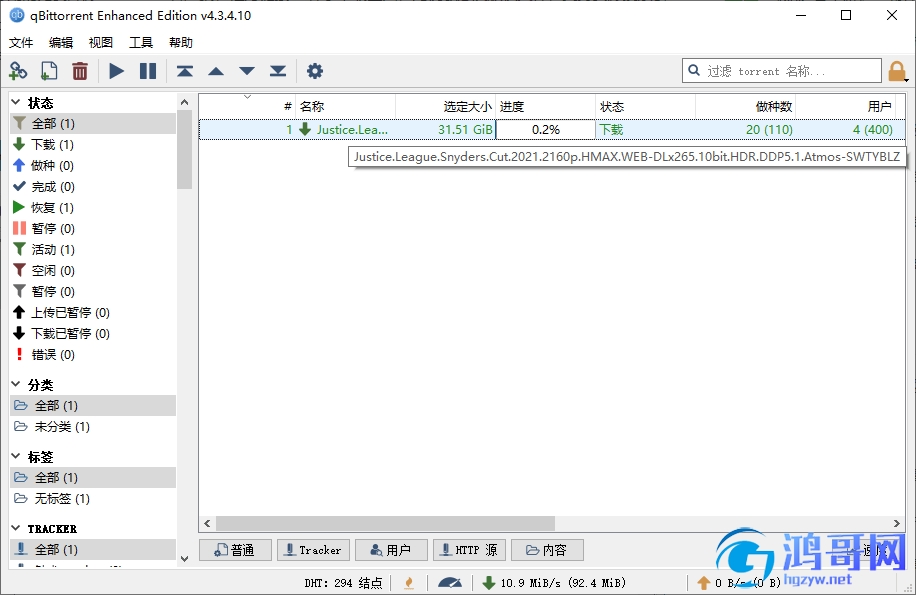916x595 pixels.
Task: Open options via gear icon
Action: pyautogui.click(x=315, y=71)
